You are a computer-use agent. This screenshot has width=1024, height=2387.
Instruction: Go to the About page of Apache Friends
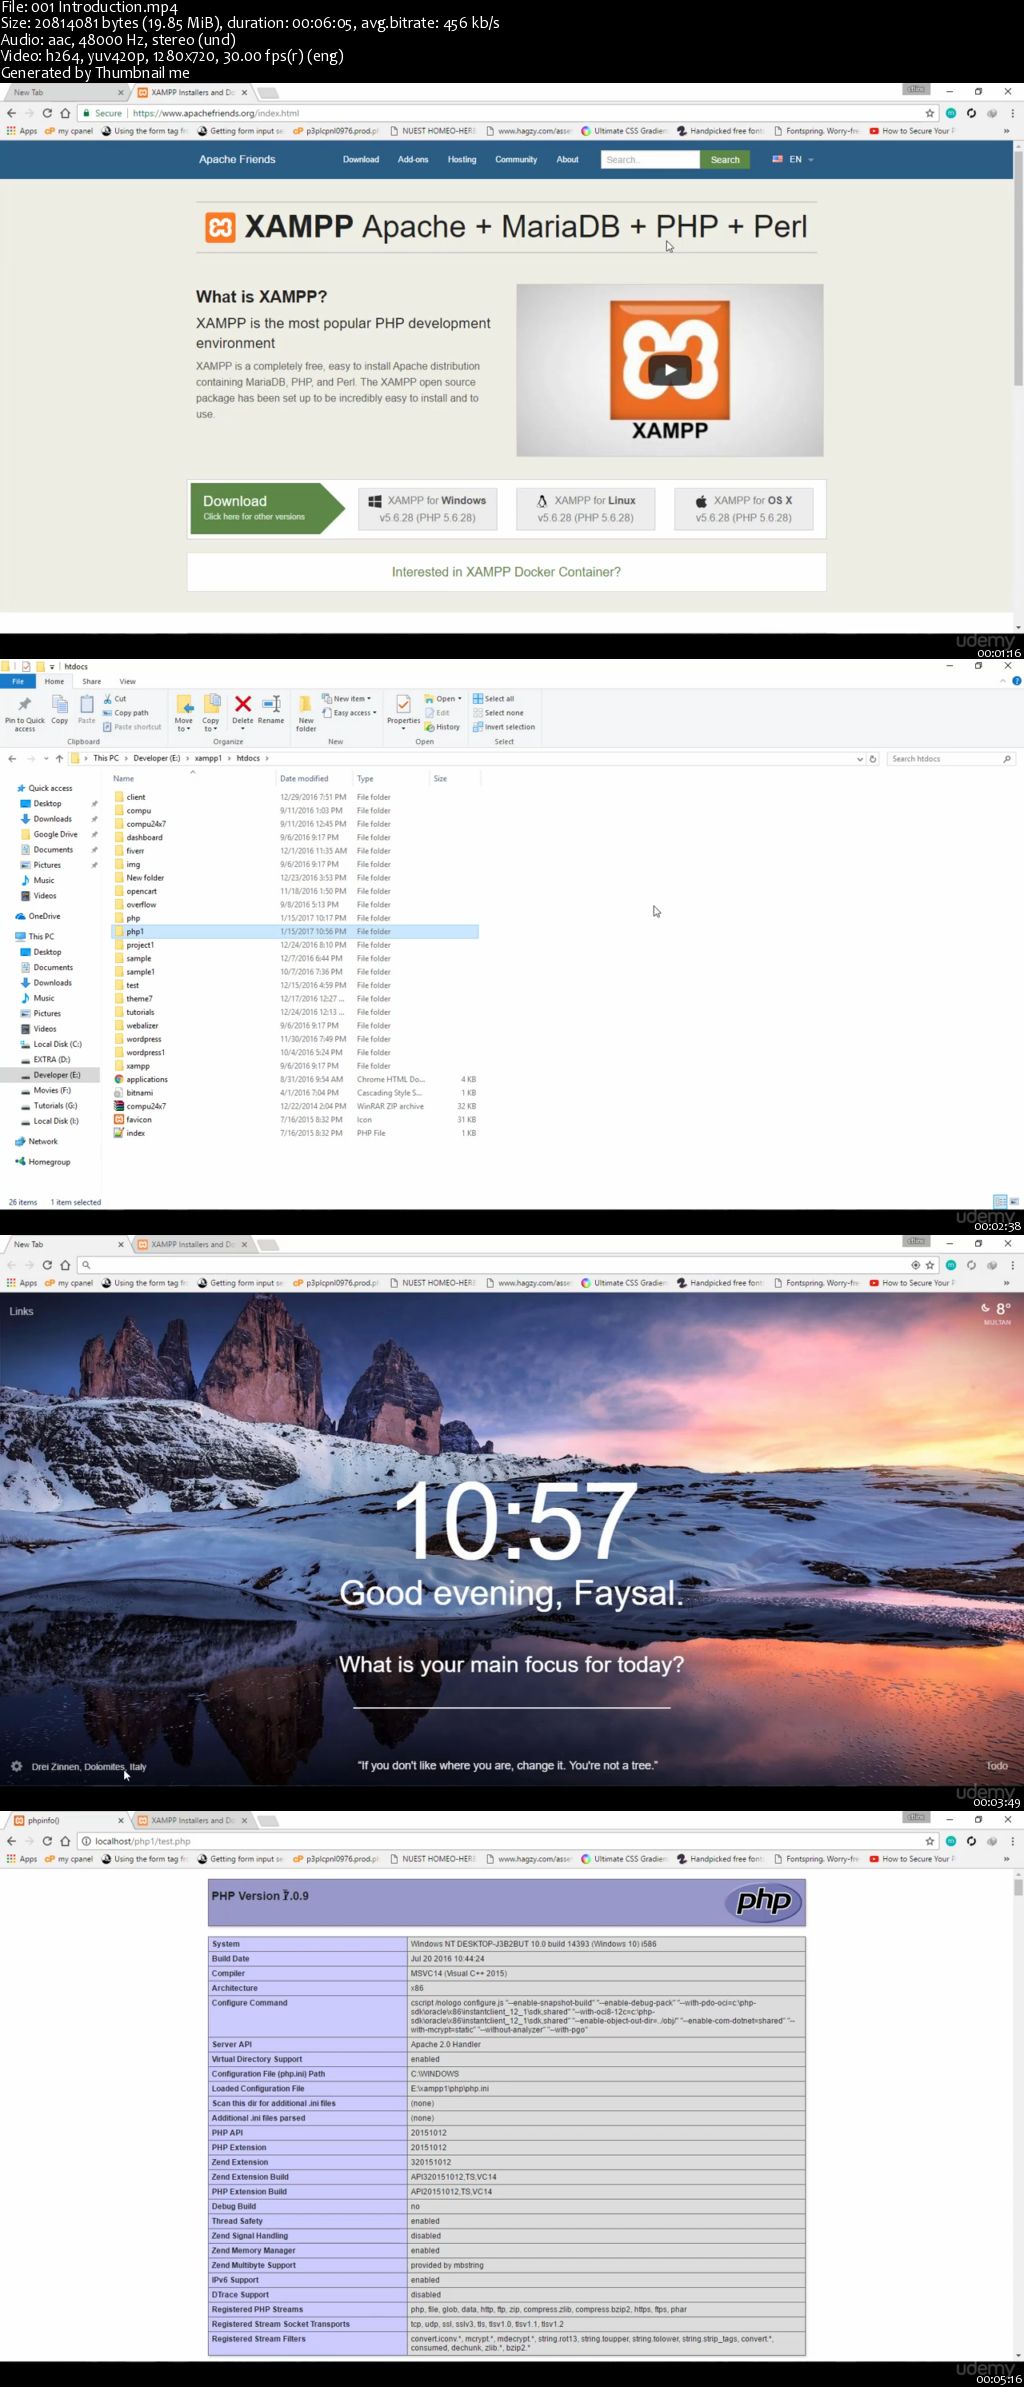tap(567, 159)
